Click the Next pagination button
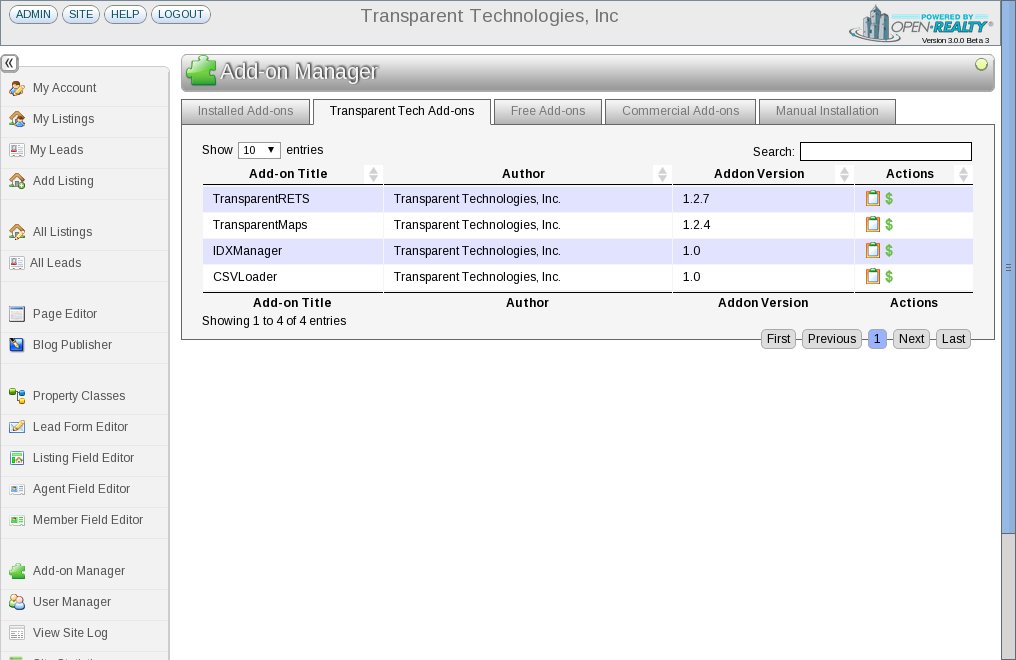Screen dimensions: 1016x660 coord(911,339)
